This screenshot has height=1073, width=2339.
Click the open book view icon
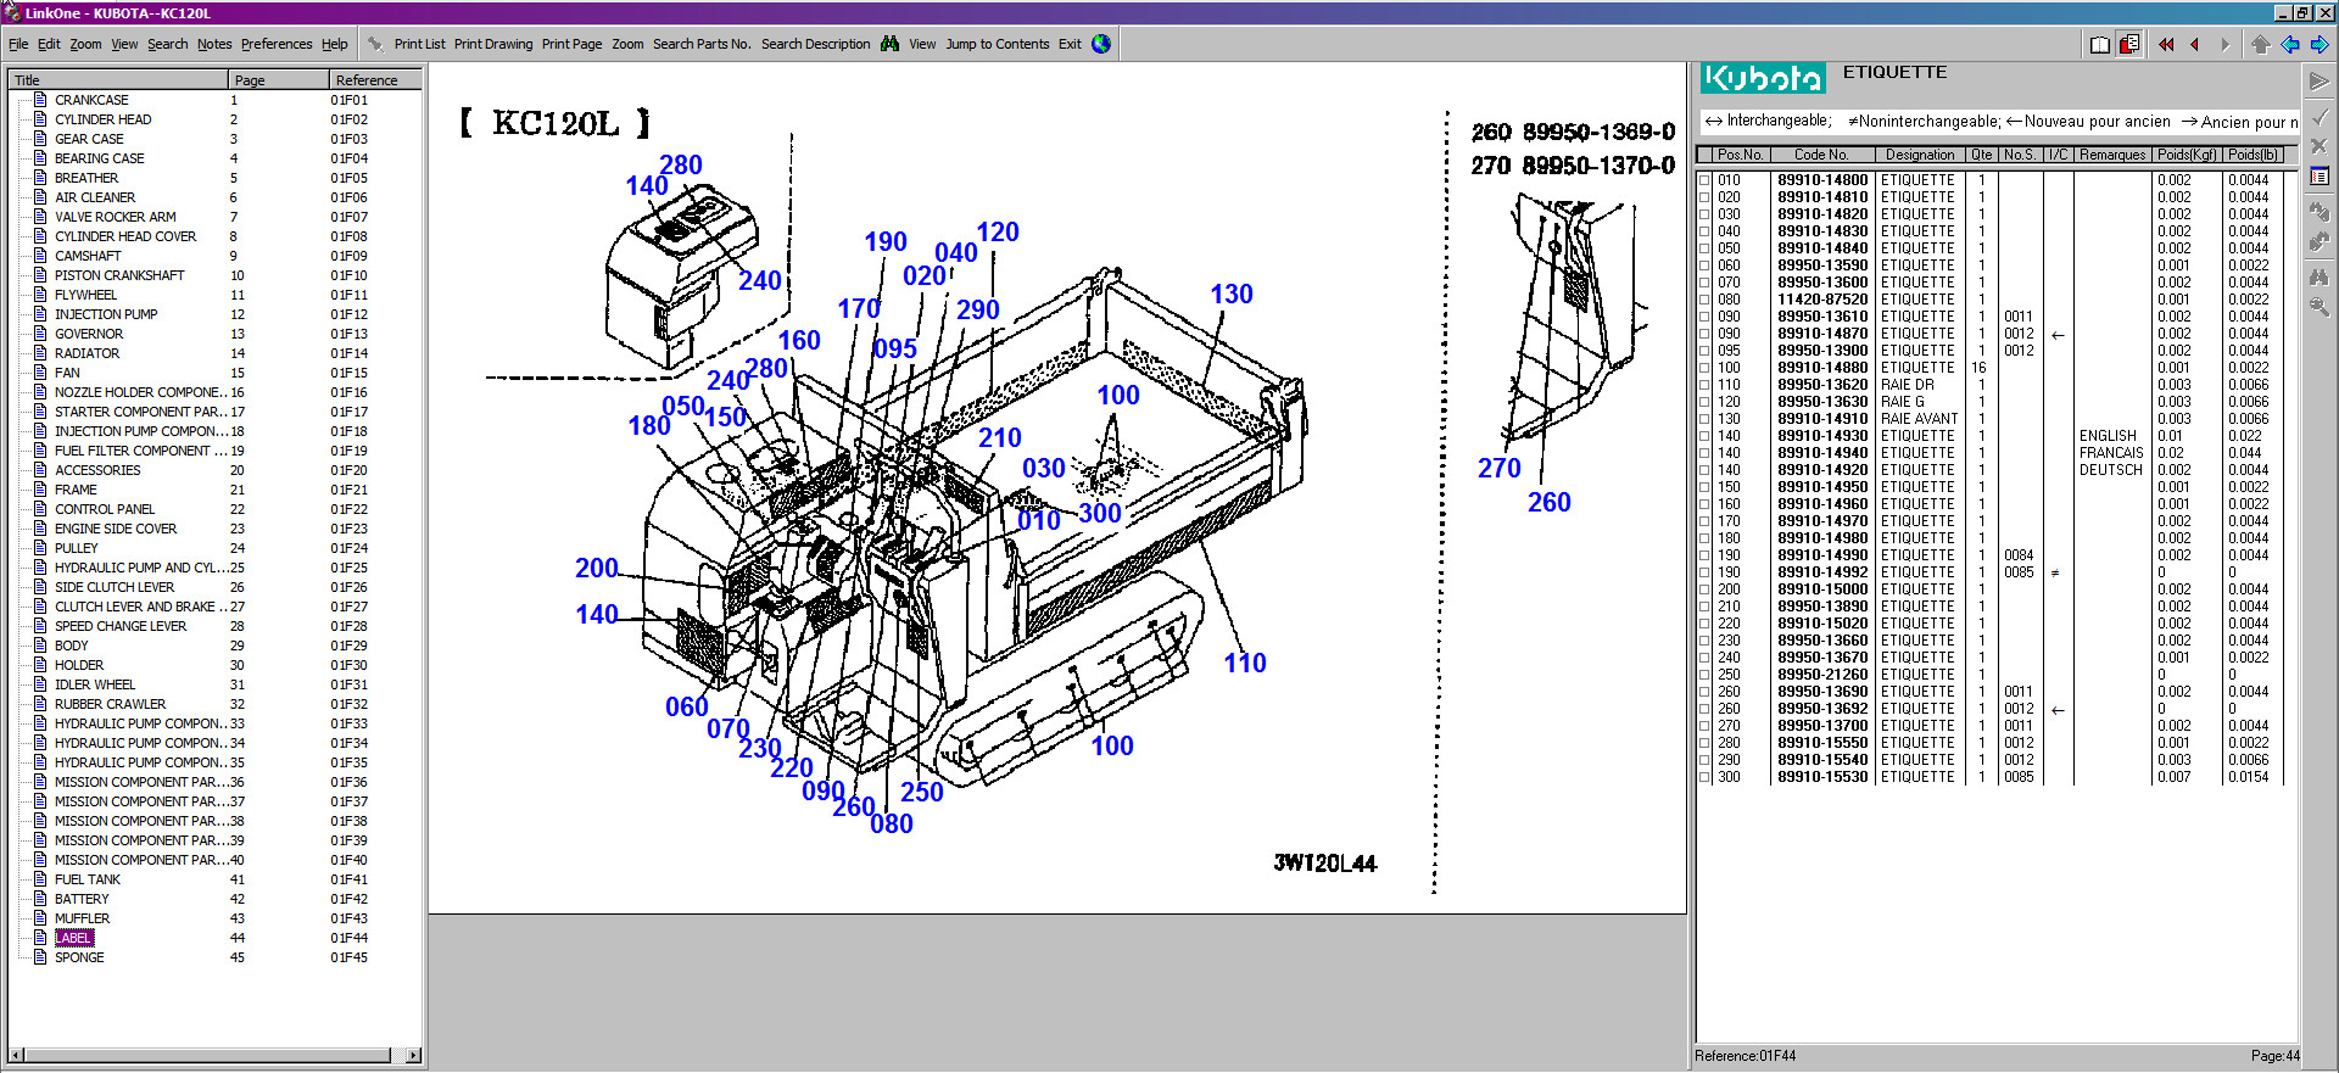point(2099,44)
